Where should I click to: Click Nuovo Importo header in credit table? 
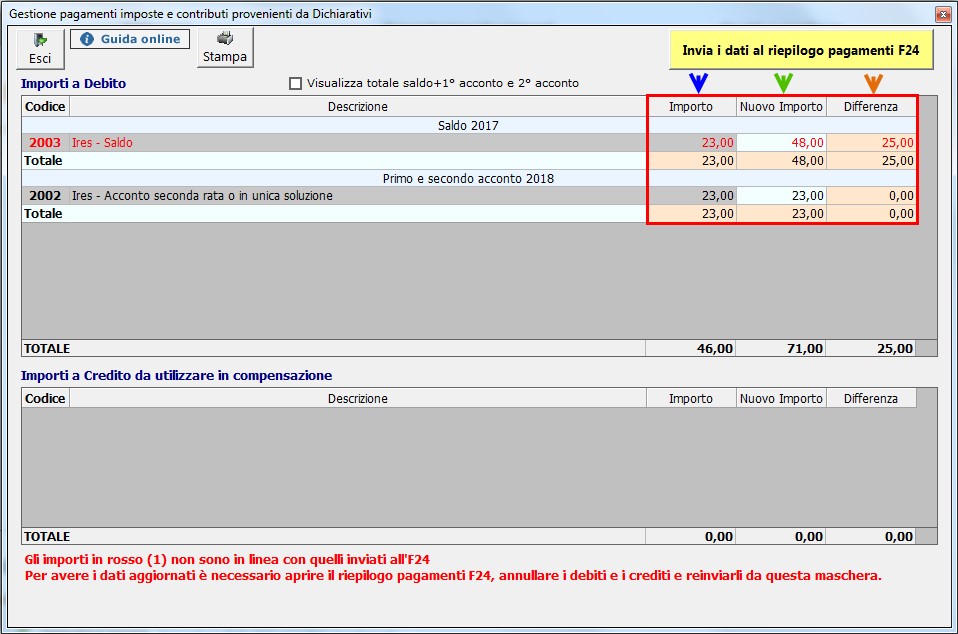point(781,398)
